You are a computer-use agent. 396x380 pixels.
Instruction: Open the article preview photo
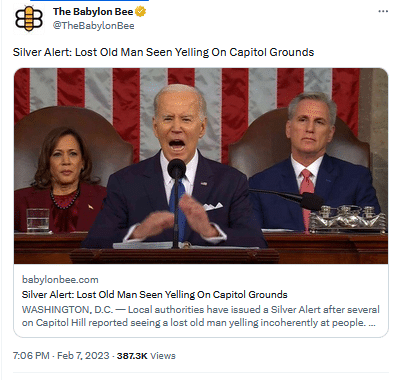[x=201, y=166]
